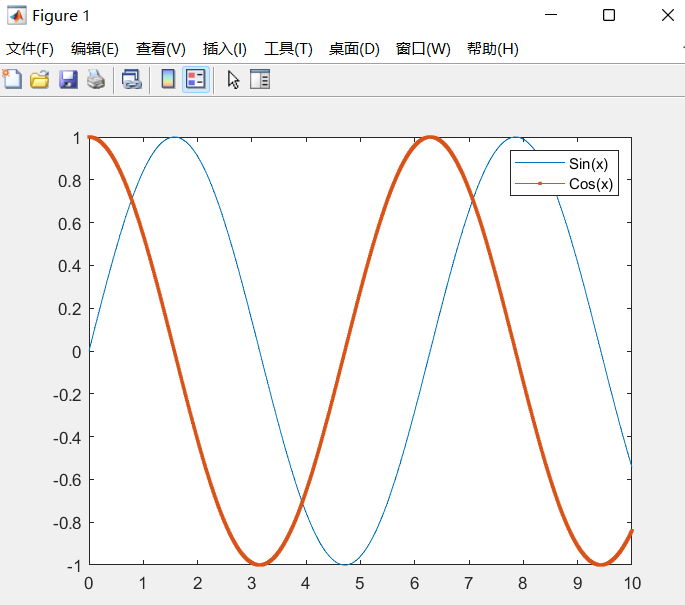
Task: Click the Link Plot toolbar icon
Action: click(131, 80)
